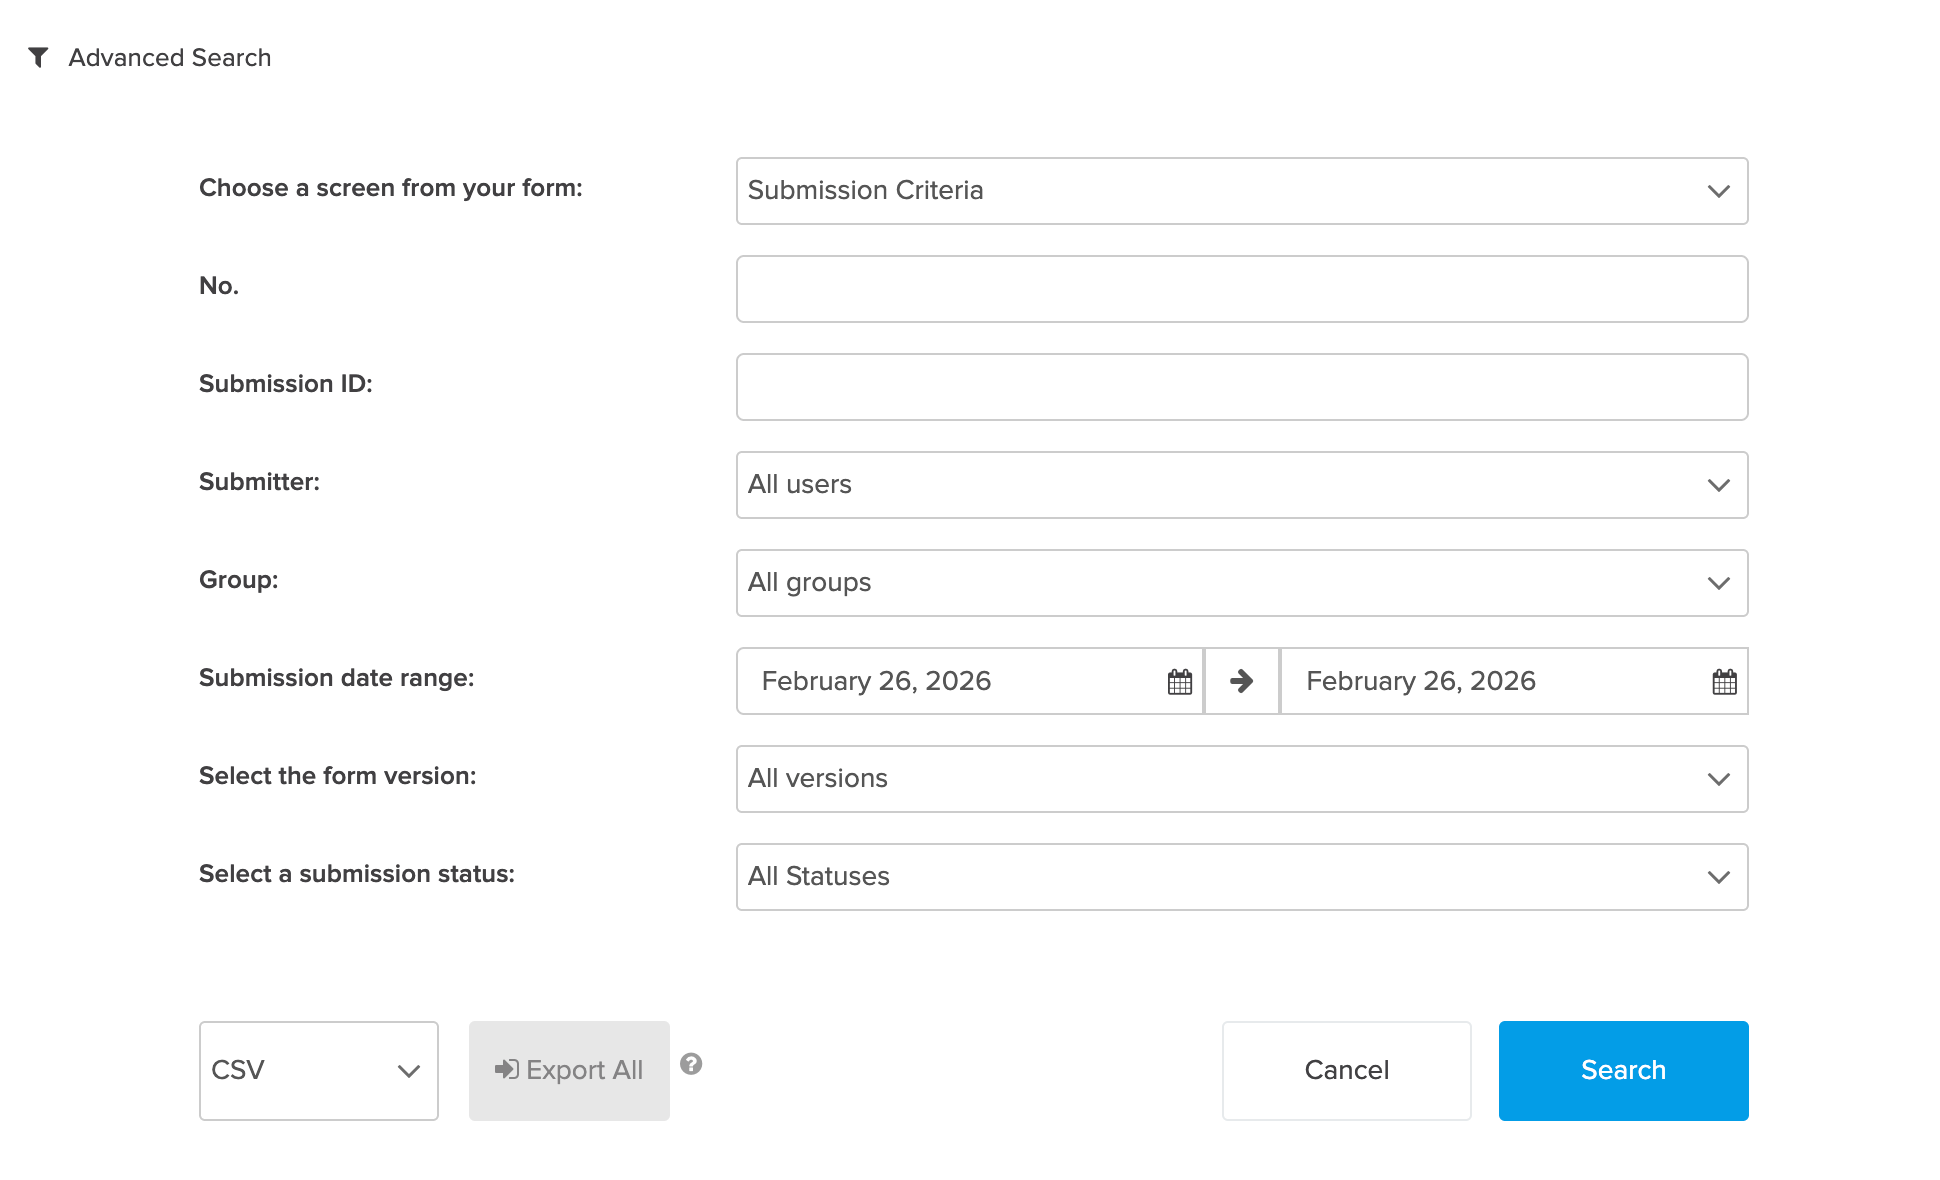Click the Search button
The image size is (1940, 1180).
[1623, 1070]
